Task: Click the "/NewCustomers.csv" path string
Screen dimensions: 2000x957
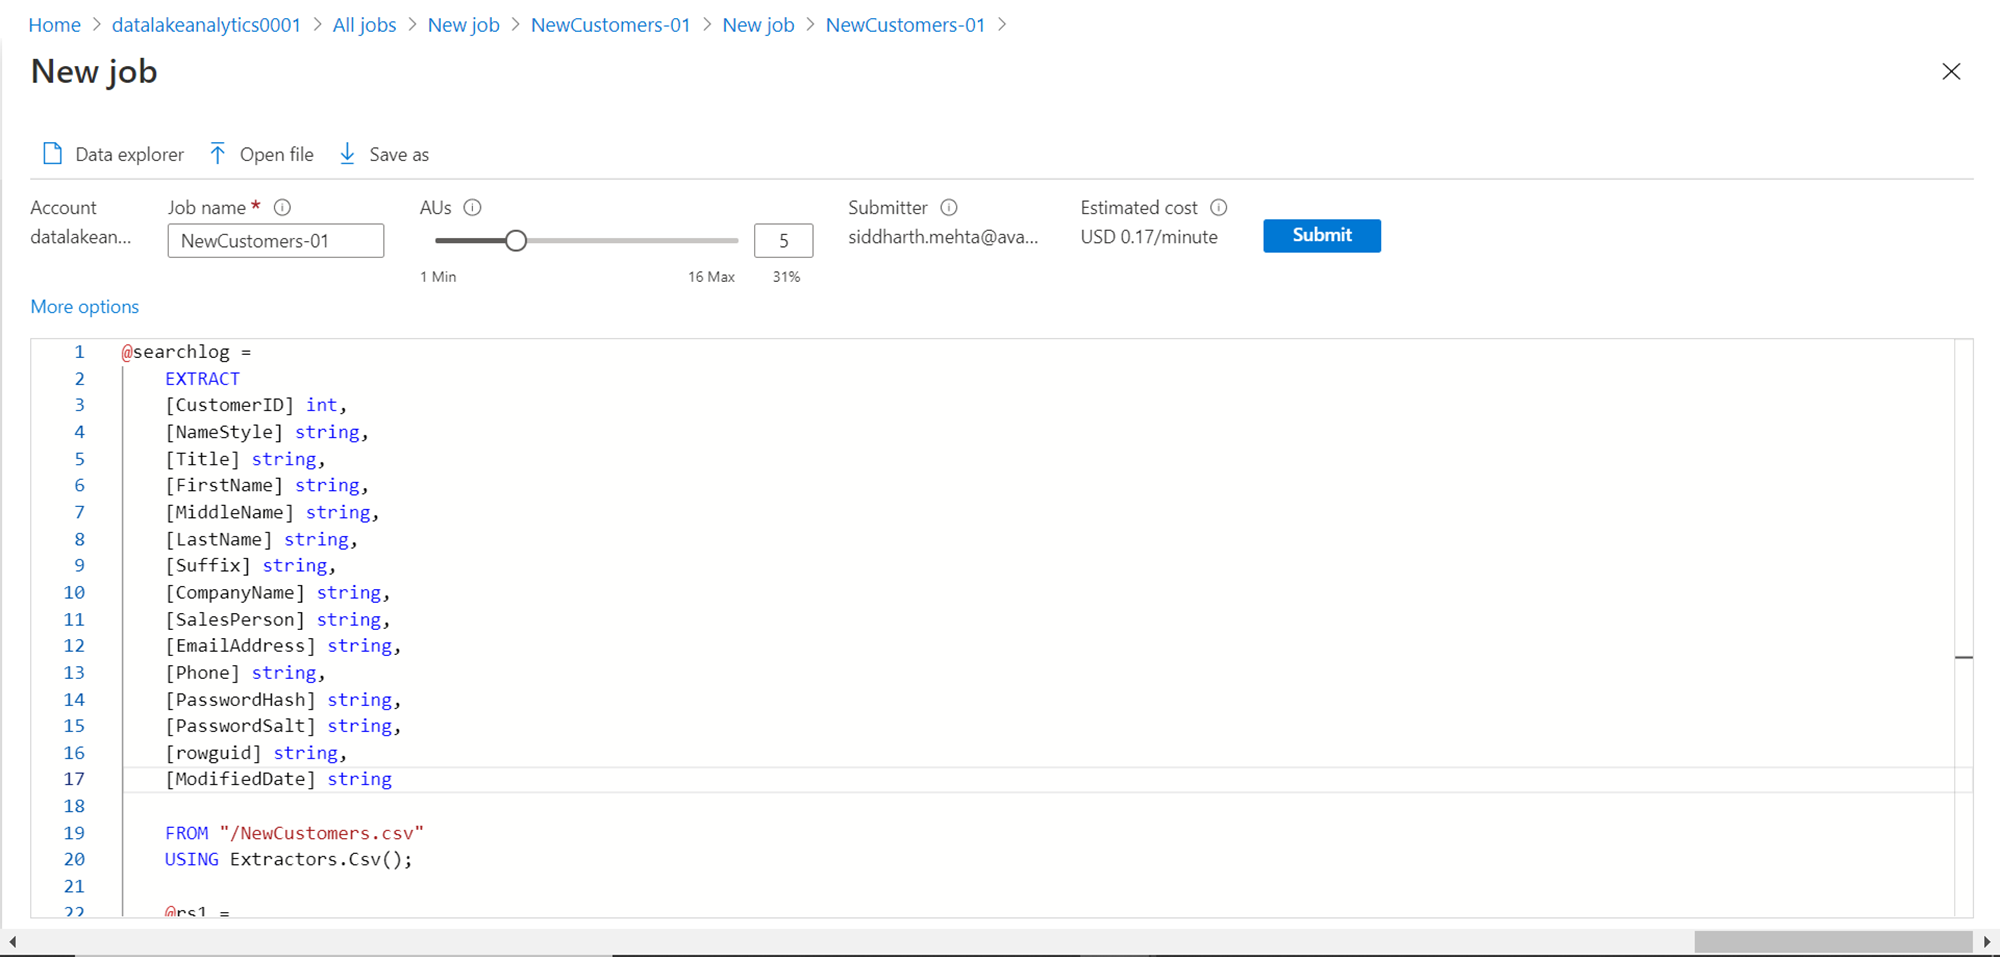Action: point(322,833)
